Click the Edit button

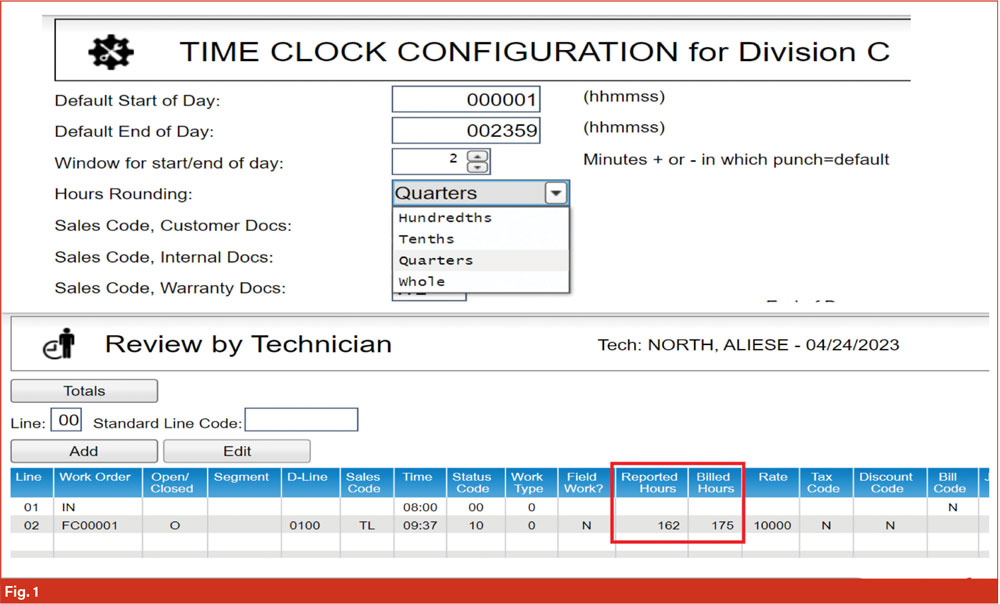[x=237, y=451]
